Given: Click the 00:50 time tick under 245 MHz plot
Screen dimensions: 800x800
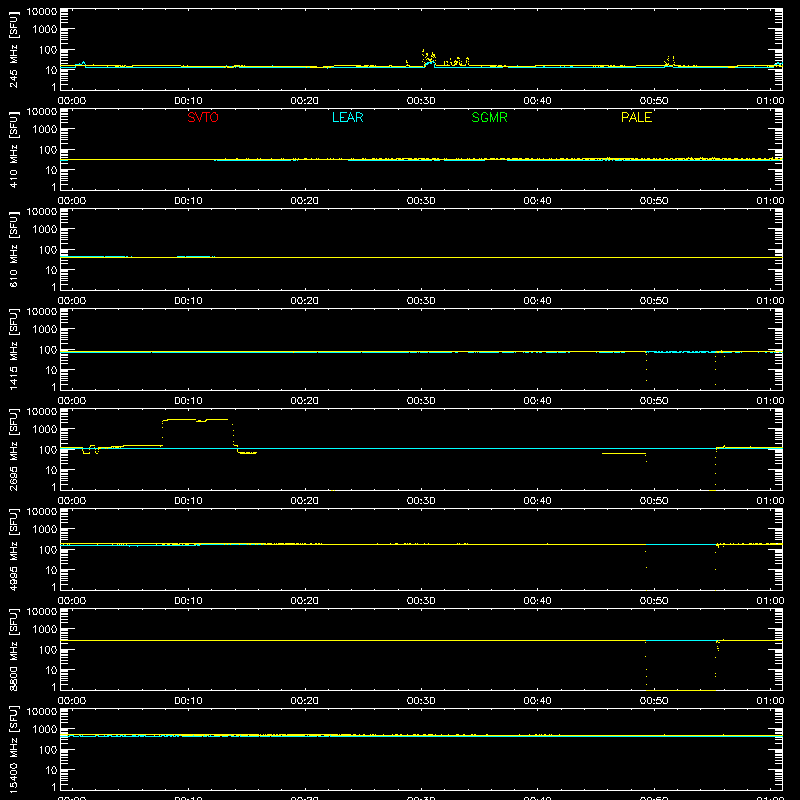Looking at the screenshot, I should [x=654, y=101].
